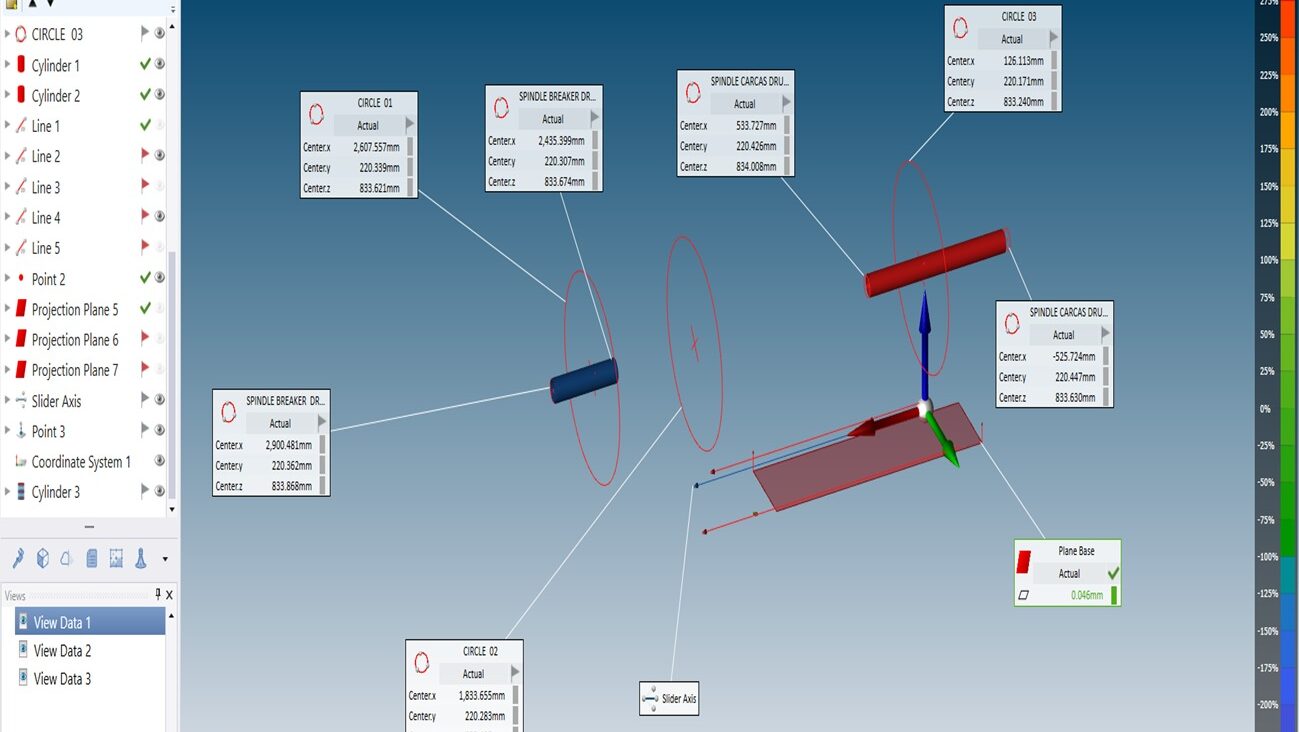Expand the Line 5 tree node

(8, 248)
